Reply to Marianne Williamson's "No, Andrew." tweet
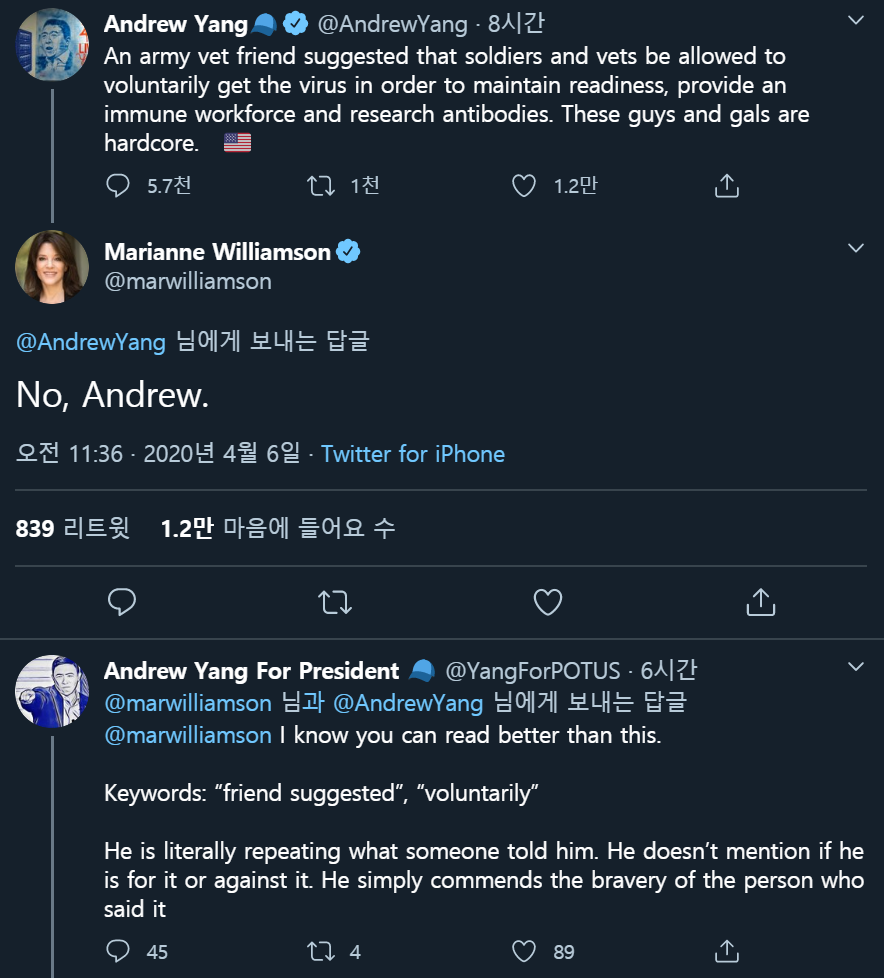Screen dimensions: 884x978 (x=122, y=601)
